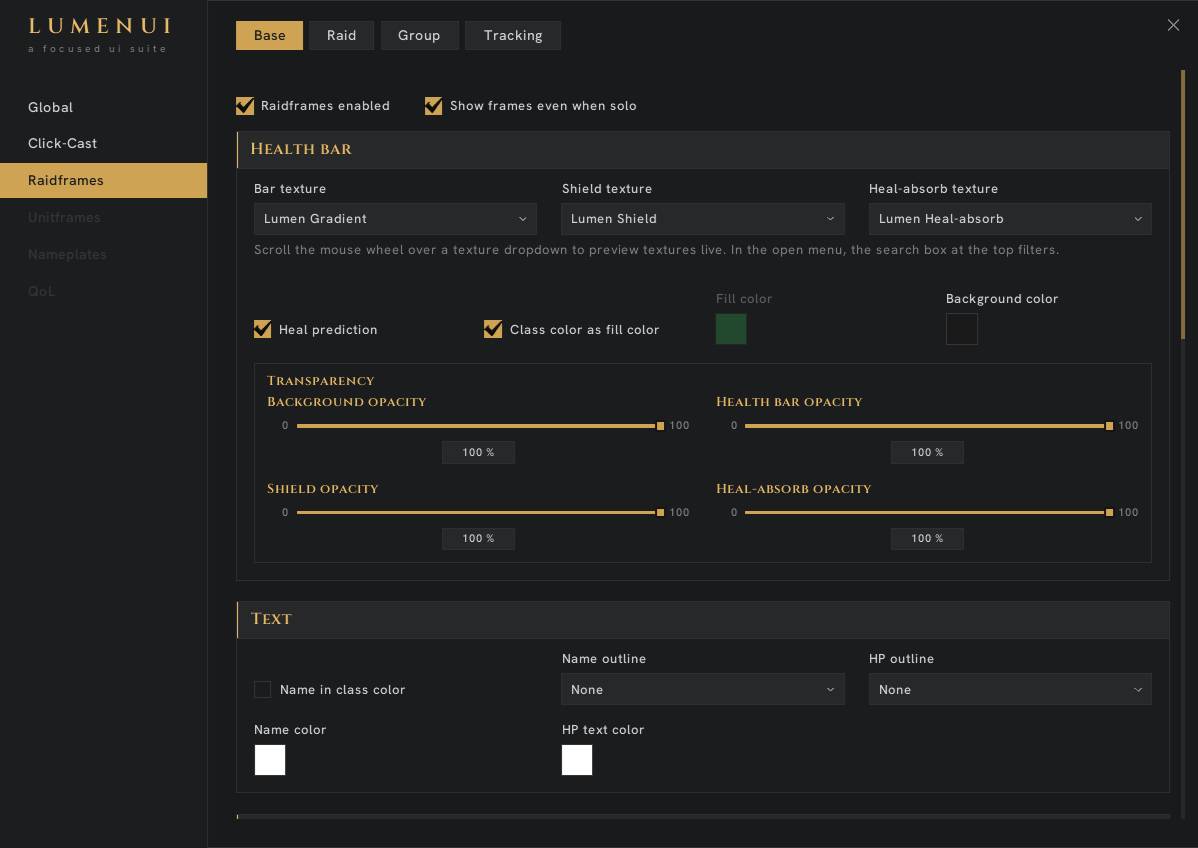Toggle Show frames even when solo
The image size is (1198, 848).
pos(433,105)
